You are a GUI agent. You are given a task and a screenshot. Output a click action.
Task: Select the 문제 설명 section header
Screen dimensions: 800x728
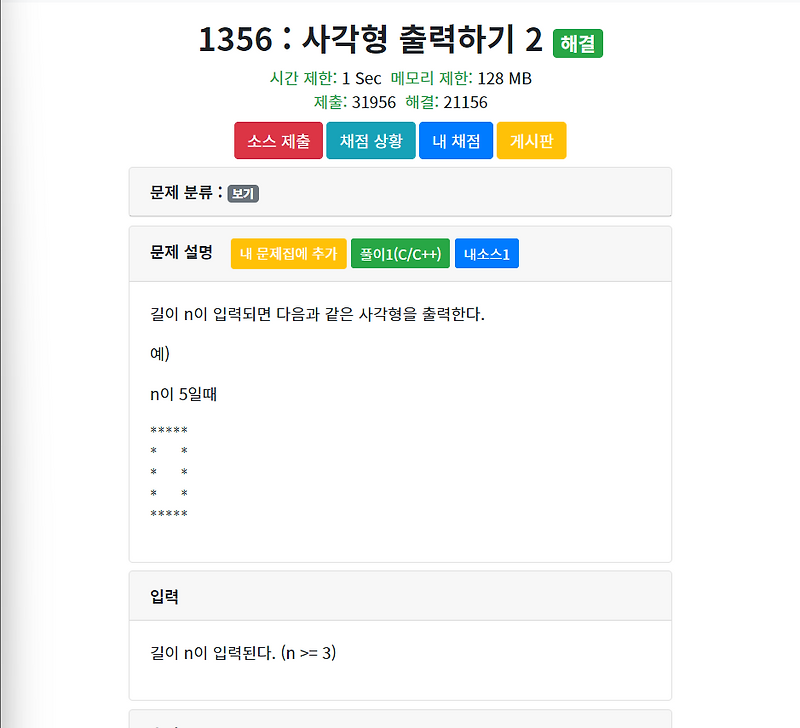[181, 253]
